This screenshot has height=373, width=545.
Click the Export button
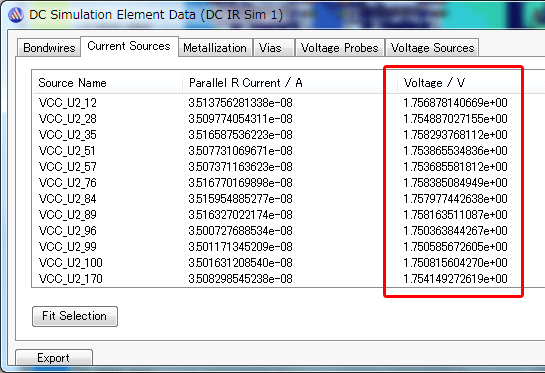(x=54, y=358)
